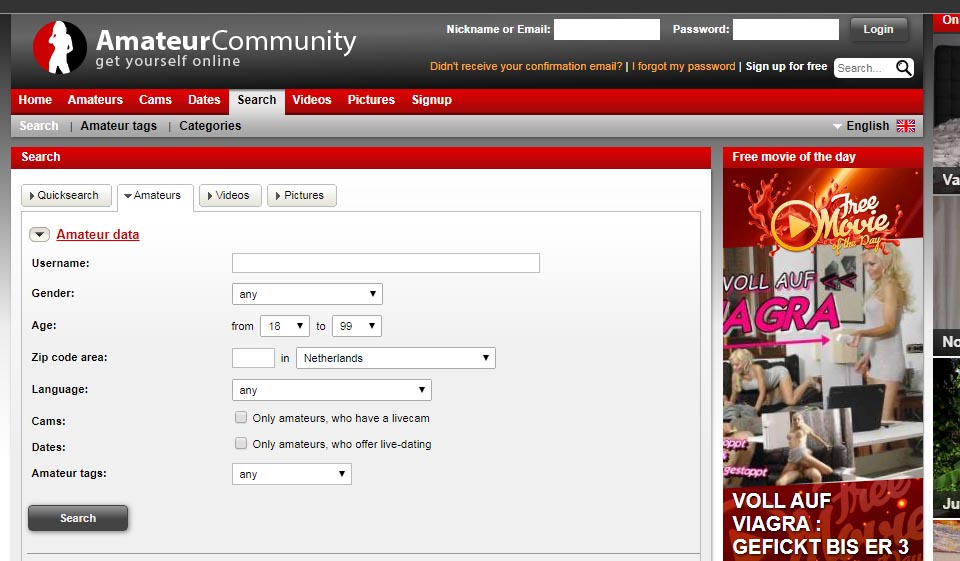Click into the Username field
960x561 pixels.
385,263
